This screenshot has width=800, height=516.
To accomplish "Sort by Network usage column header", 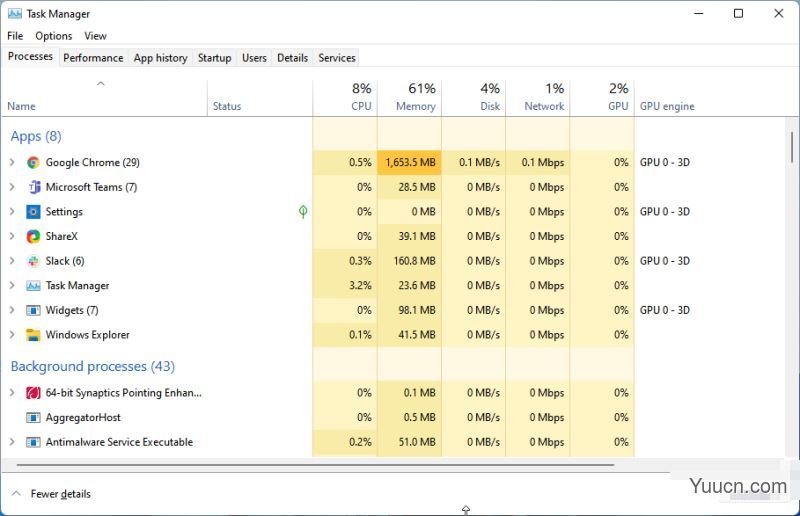I will coord(538,98).
